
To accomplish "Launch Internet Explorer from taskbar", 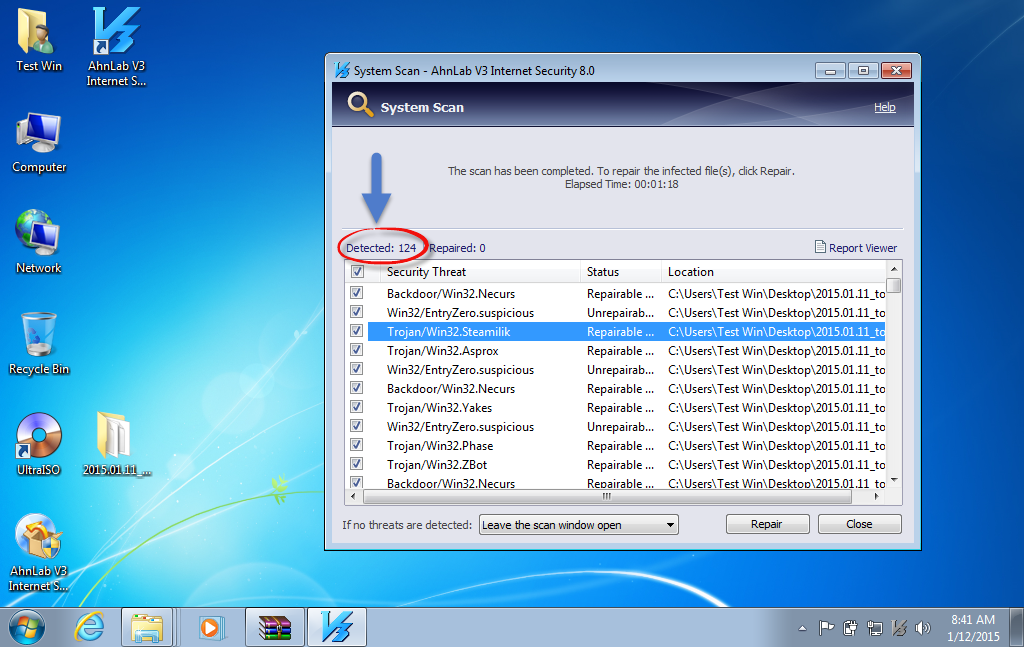I will pos(89,628).
